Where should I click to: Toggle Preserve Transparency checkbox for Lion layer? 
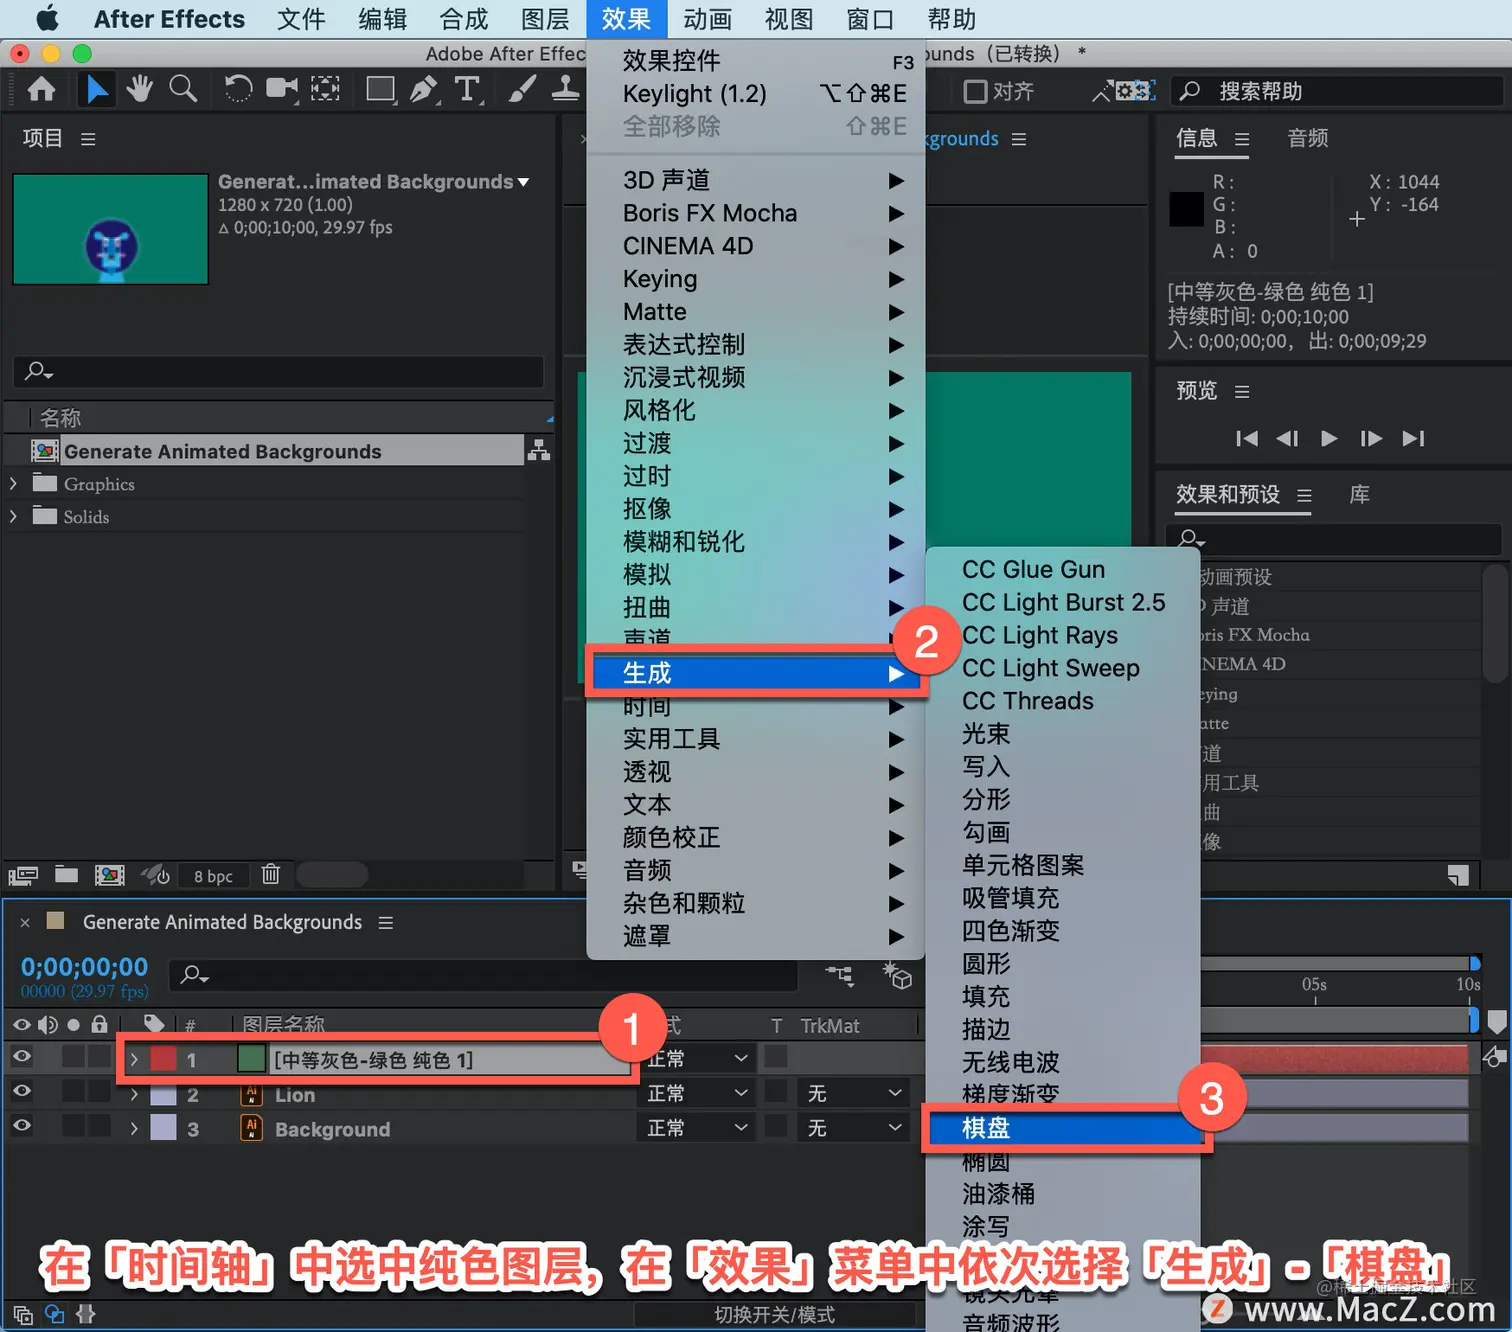tap(776, 1092)
